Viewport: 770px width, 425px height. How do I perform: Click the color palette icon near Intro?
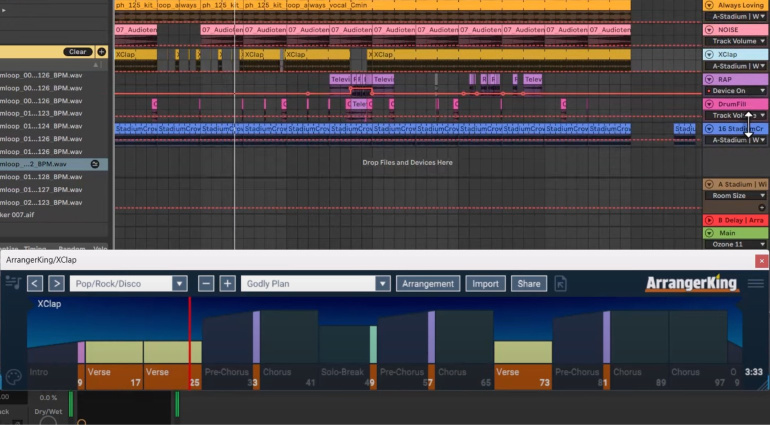click(x=13, y=377)
